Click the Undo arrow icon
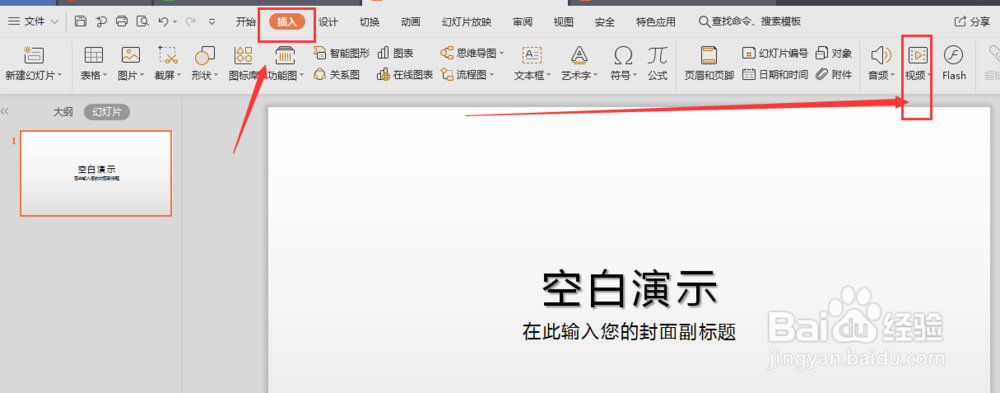The width and height of the screenshot is (1000, 393). point(163,22)
